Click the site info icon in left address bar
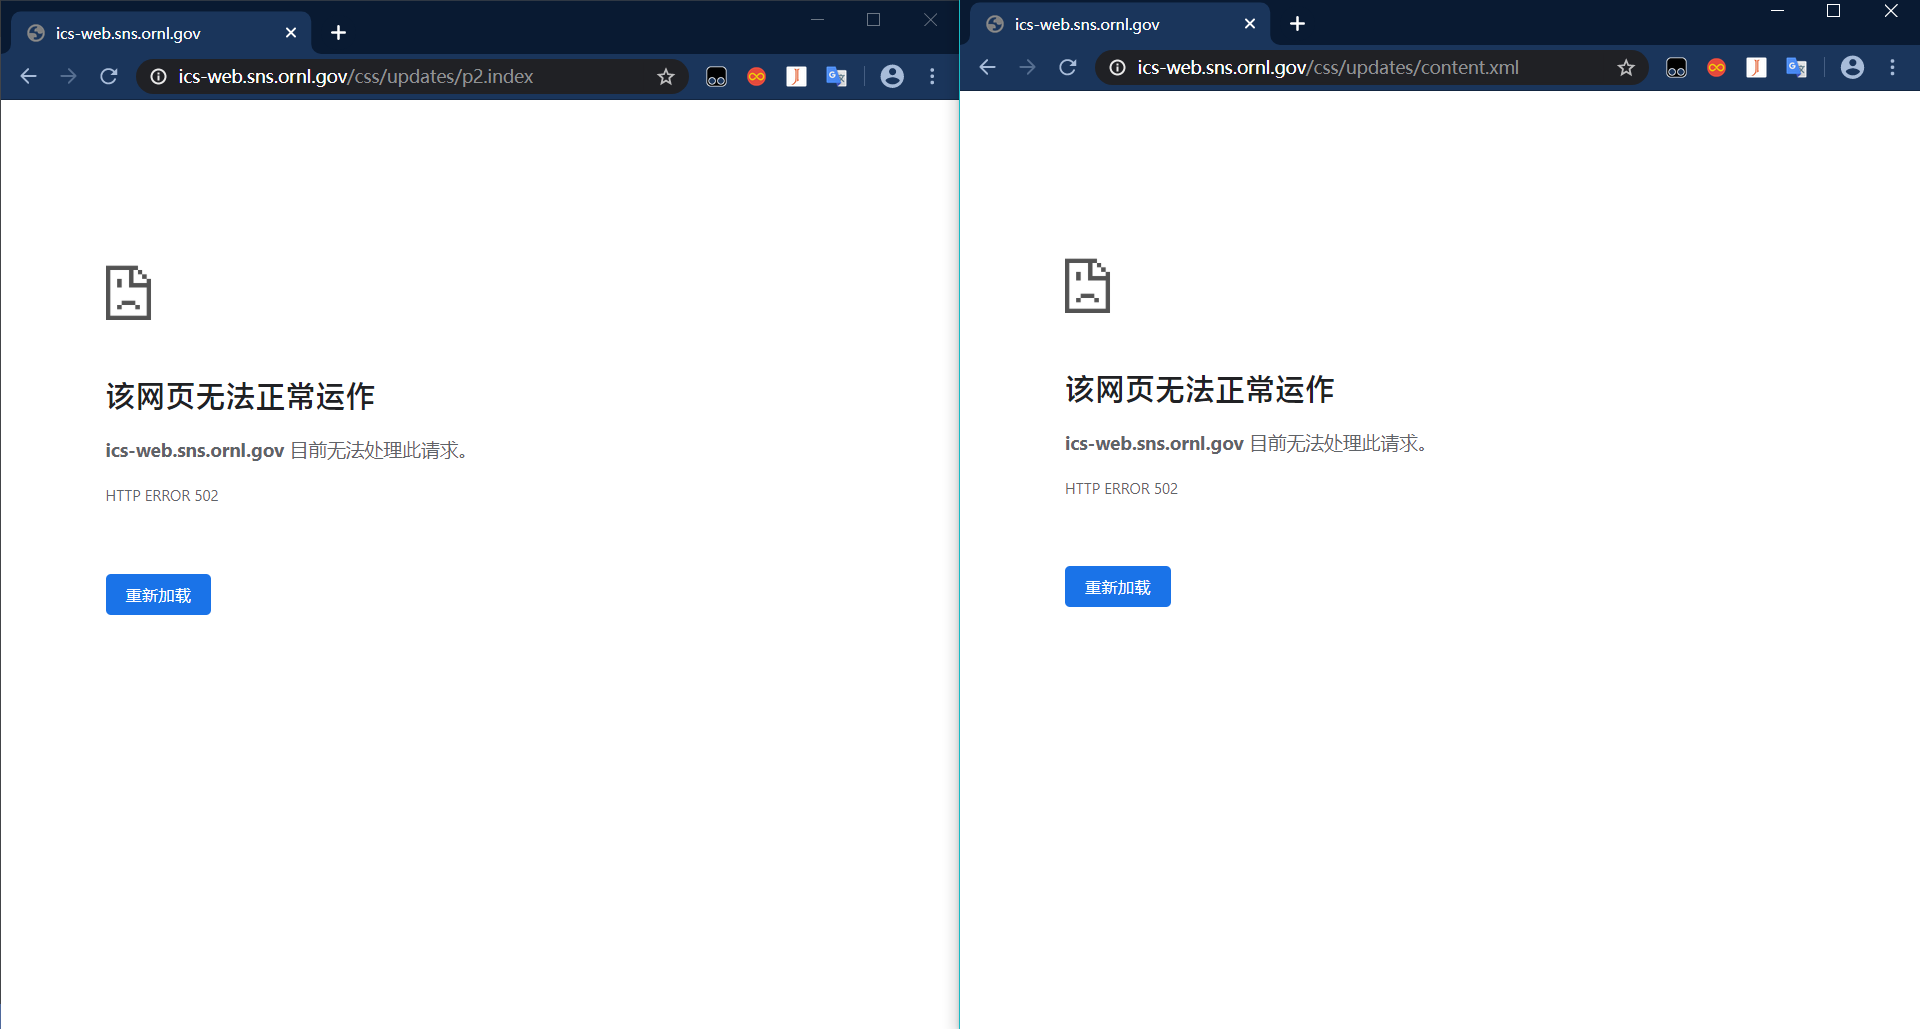This screenshot has width=1920, height=1029. (158, 76)
